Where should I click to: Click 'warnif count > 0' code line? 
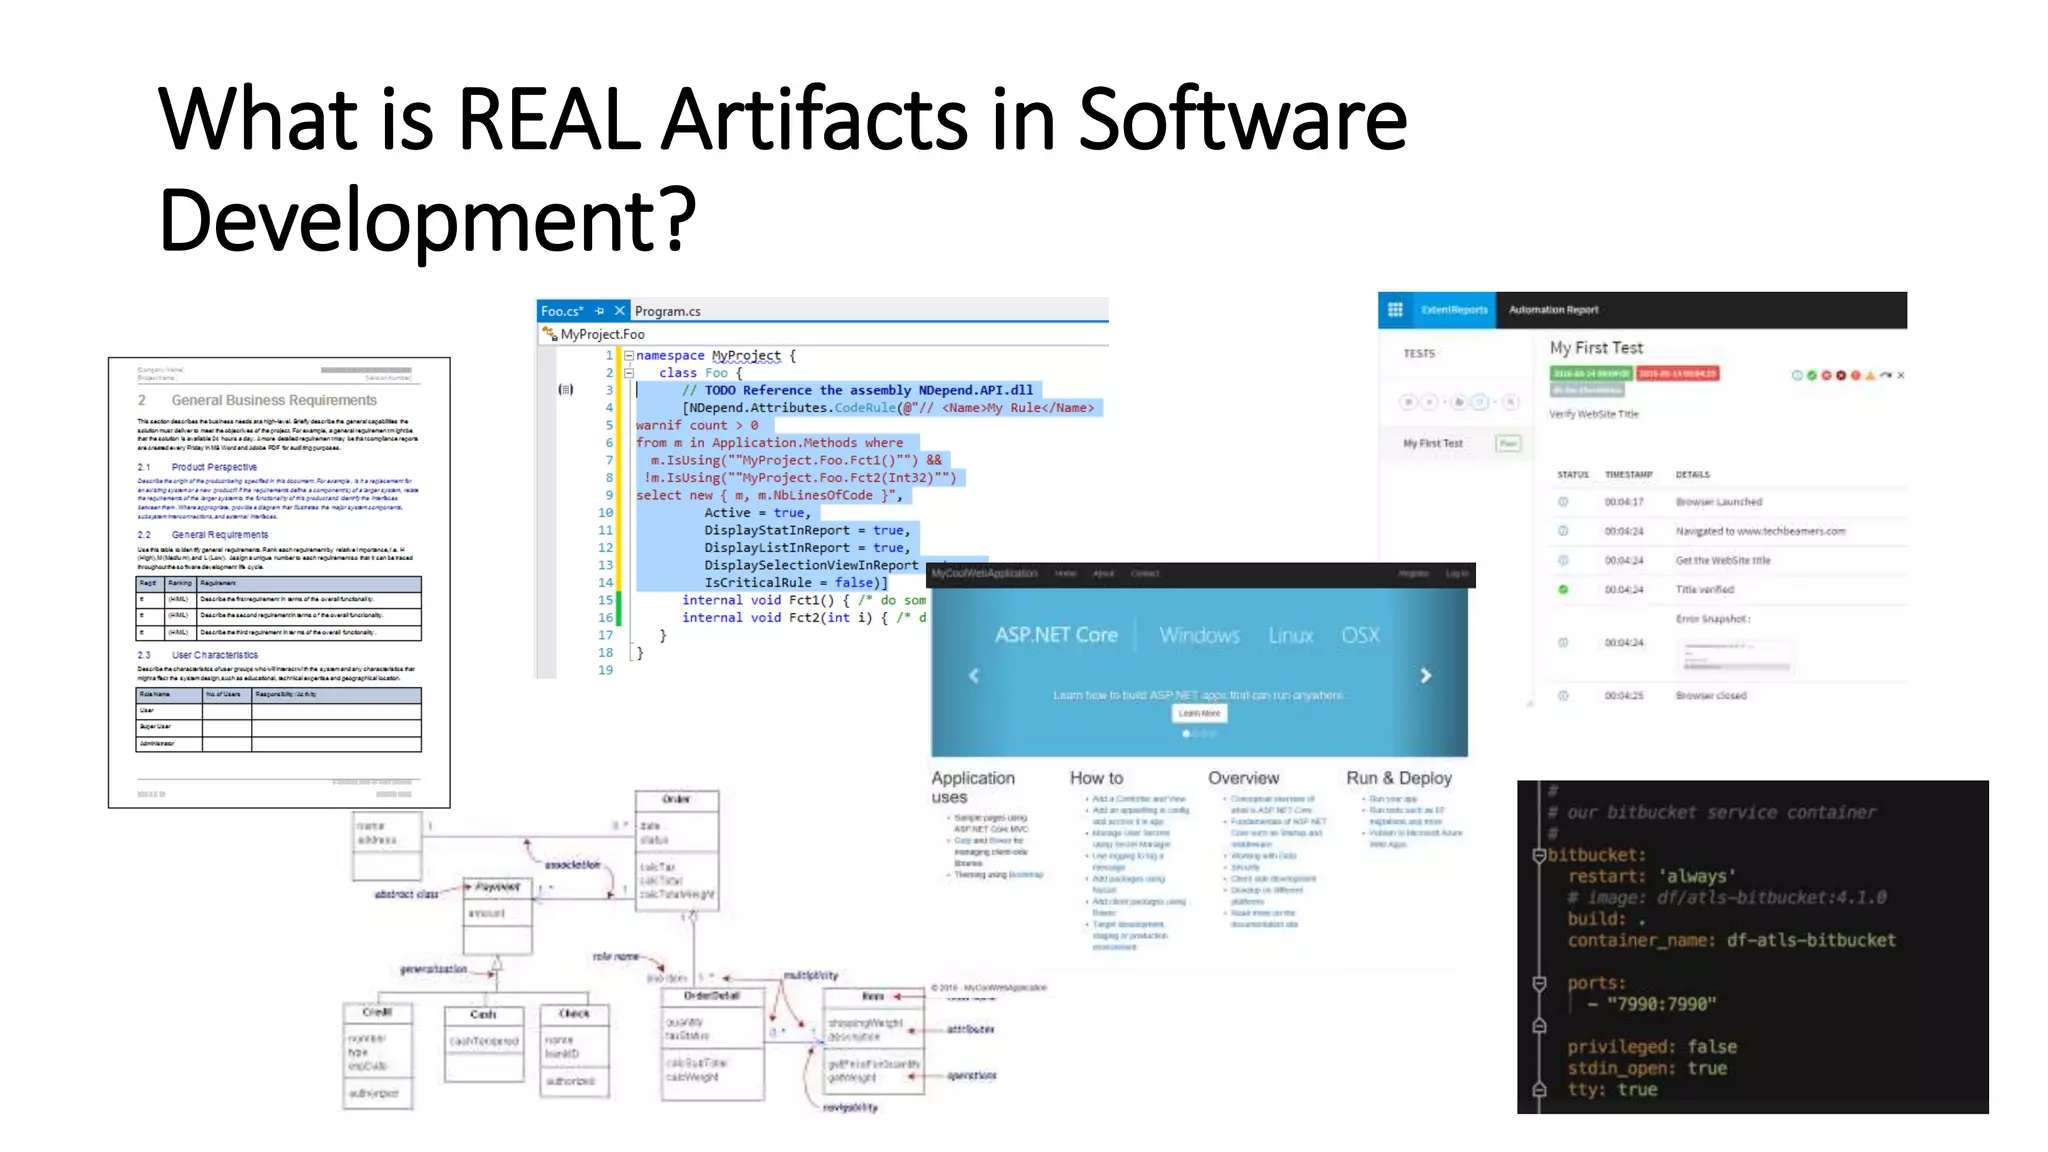click(x=697, y=425)
